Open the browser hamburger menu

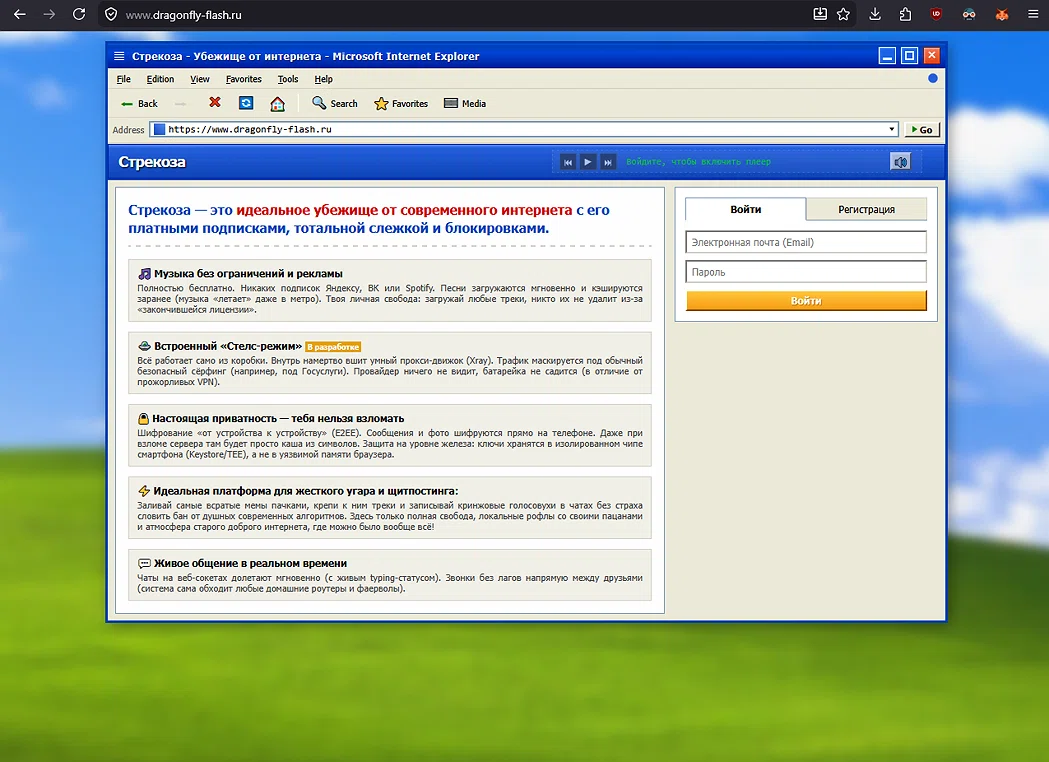coord(1033,14)
